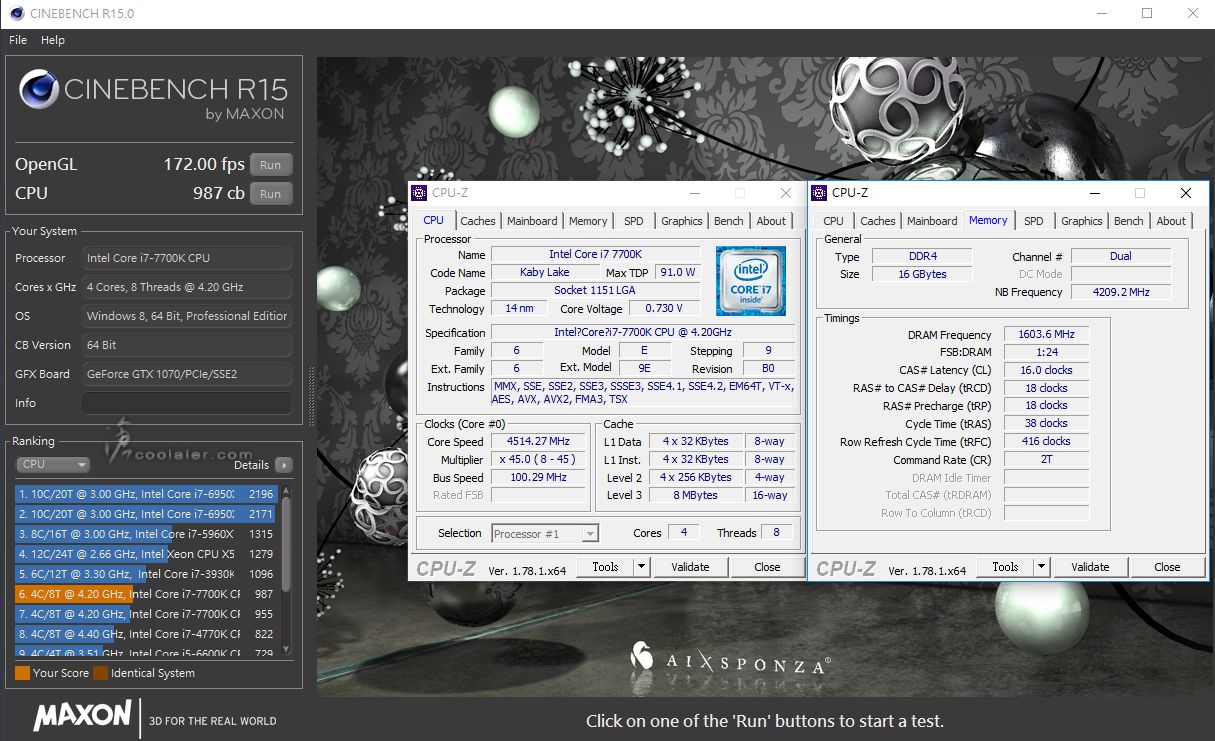Open the Tools dropdown arrow in CPU-Z CPU window

pyautogui.click(x=641, y=567)
